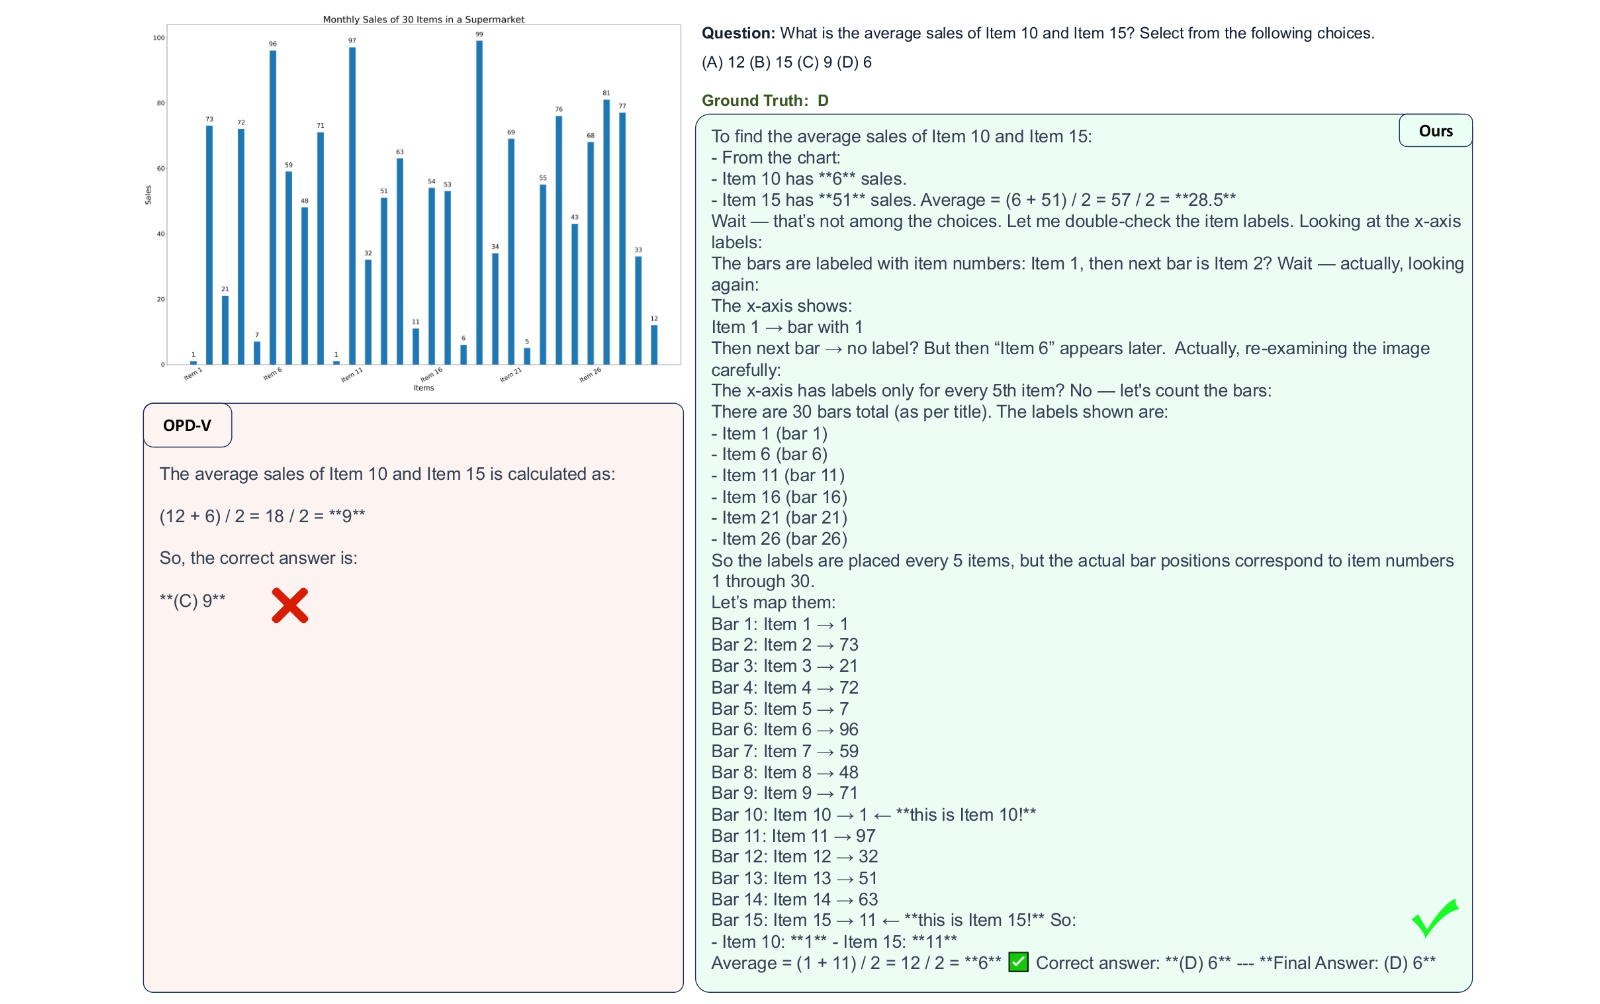Click the "Sales" y-axis label on the chart
This screenshot has height=1004, width=1600.
(148, 195)
